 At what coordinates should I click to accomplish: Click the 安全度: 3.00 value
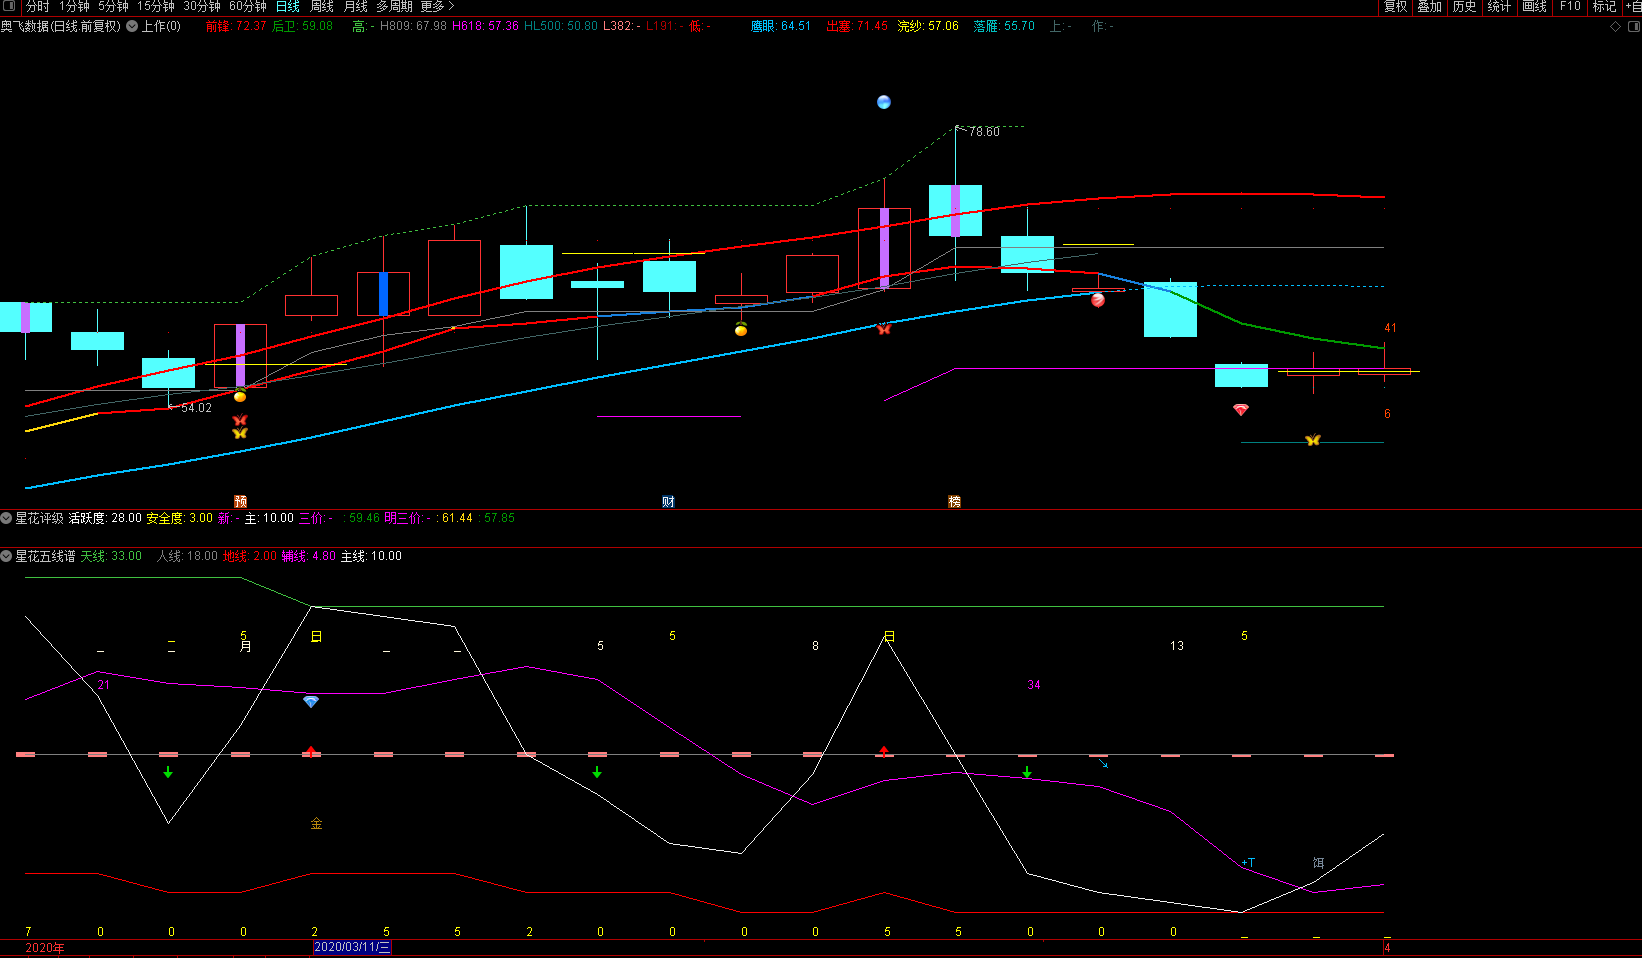coord(180,518)
